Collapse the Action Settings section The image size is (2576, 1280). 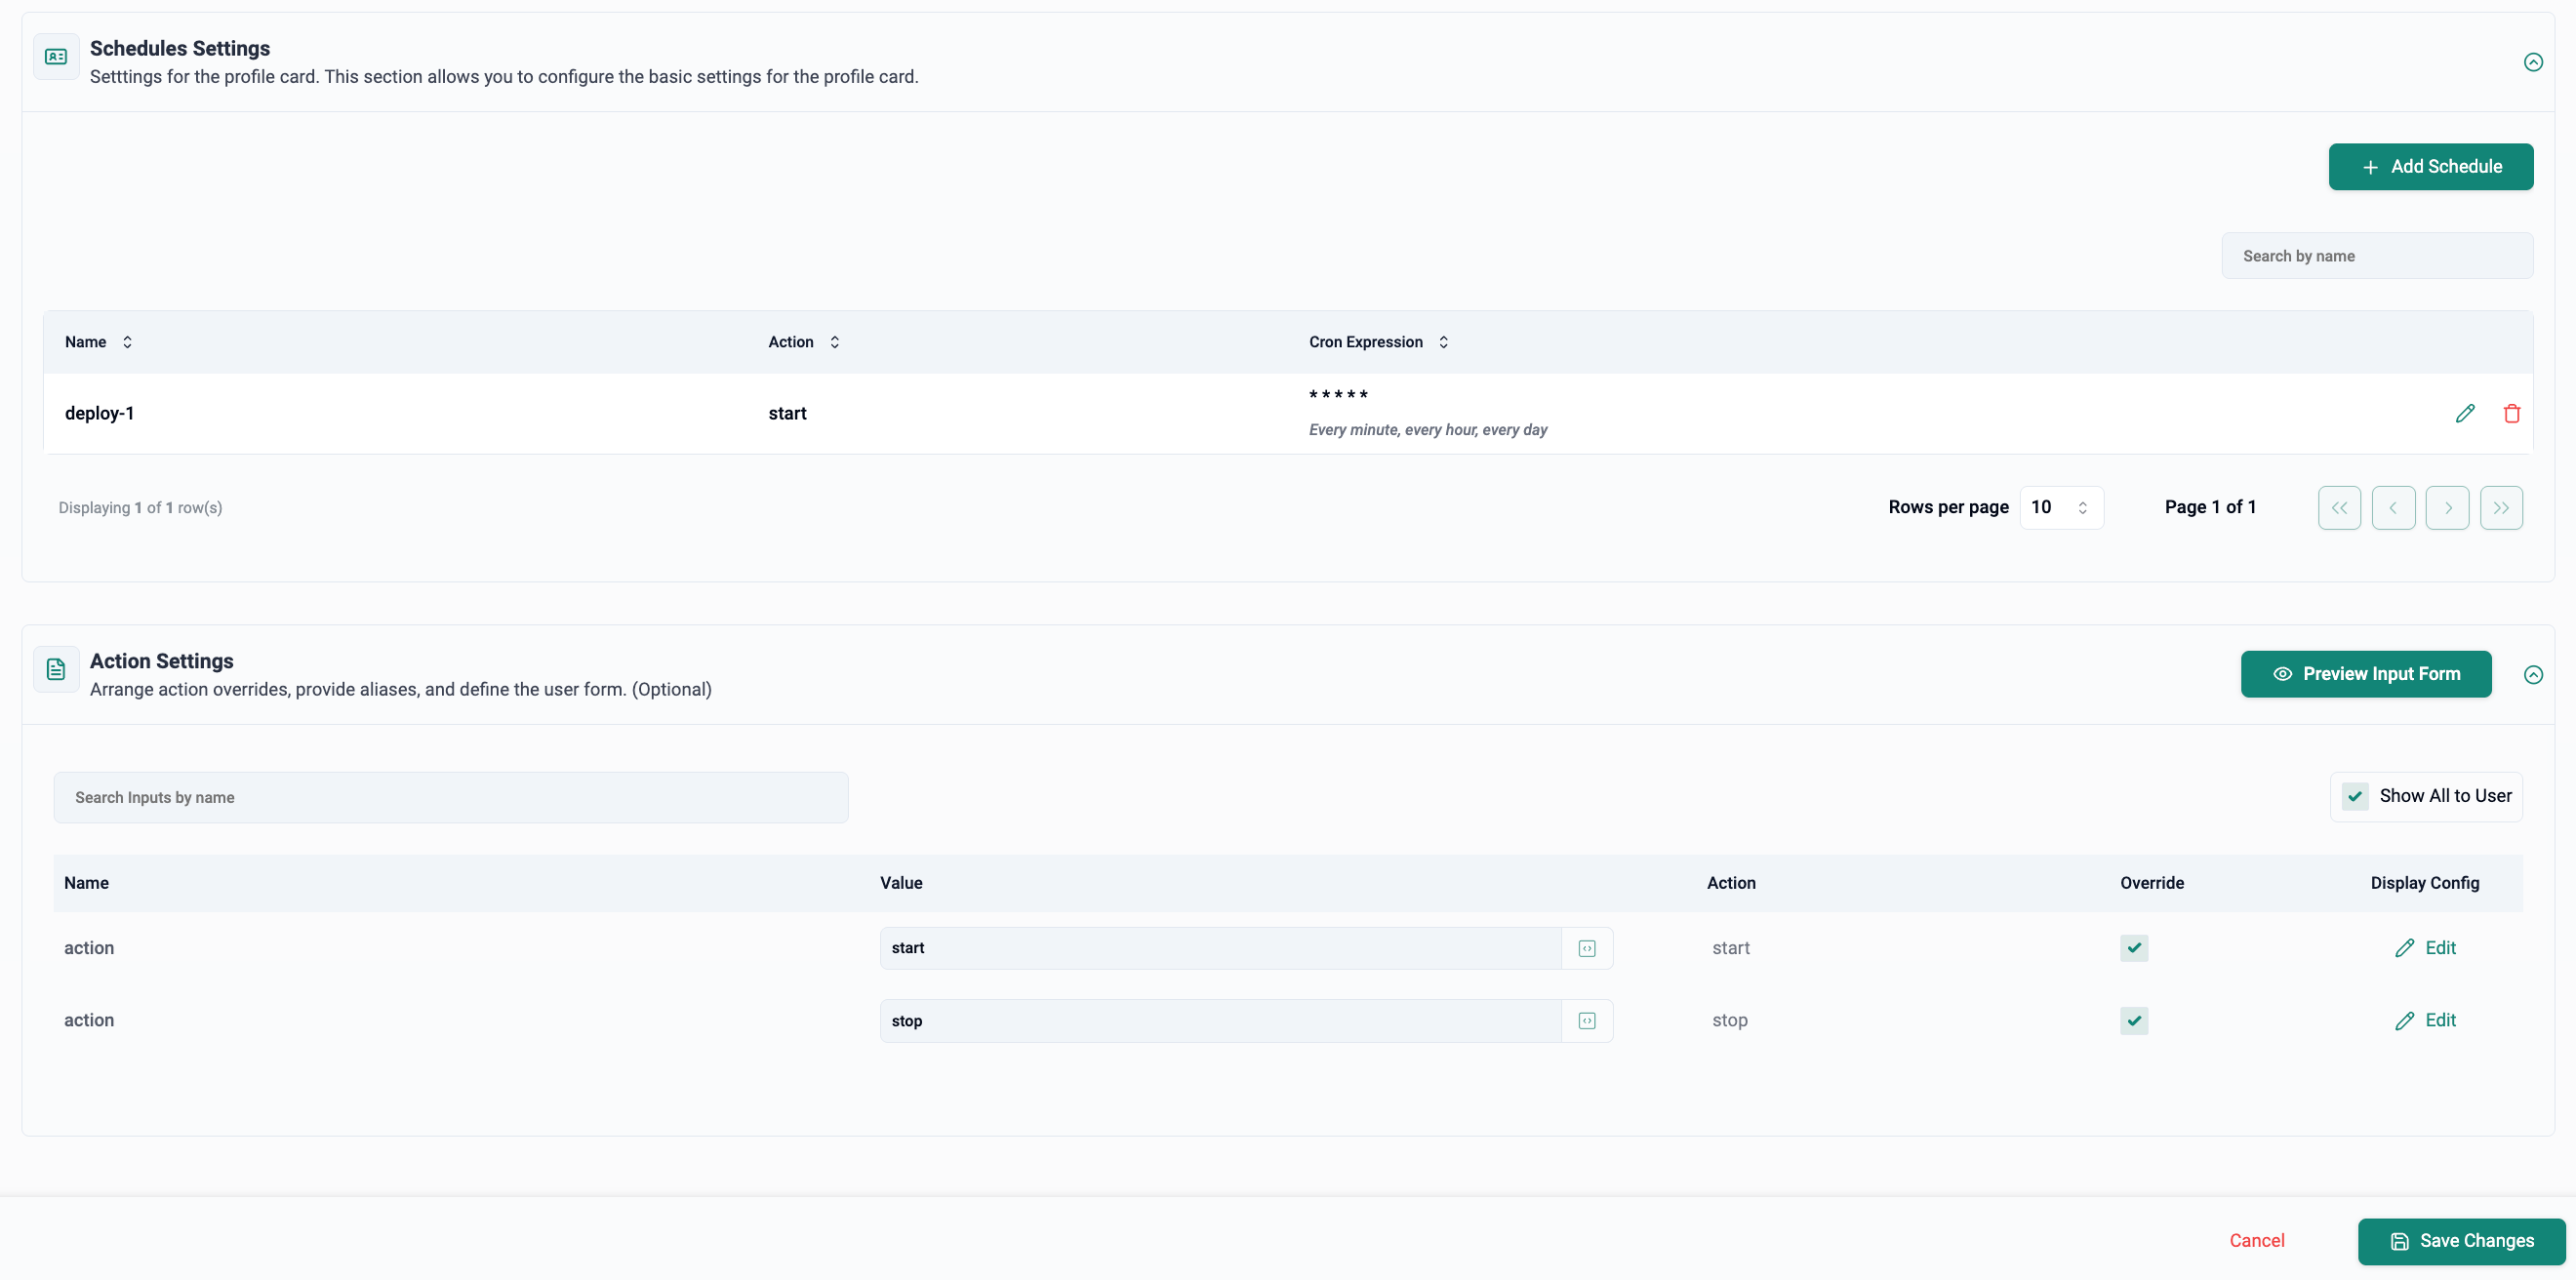tap(2533, 675)
